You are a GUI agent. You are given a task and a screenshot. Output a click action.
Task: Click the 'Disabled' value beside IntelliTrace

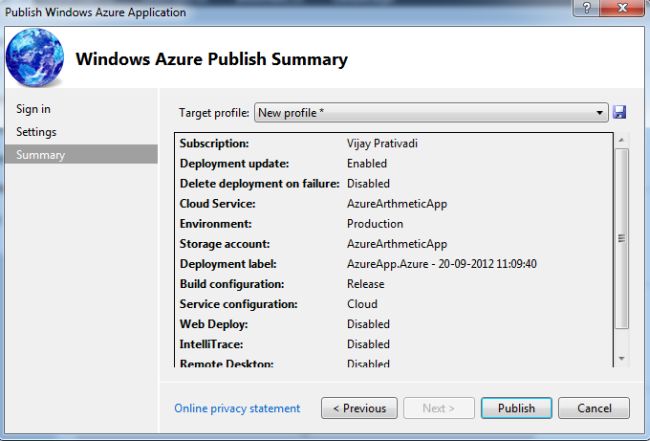pyautogui.click(x=368, y=344)
